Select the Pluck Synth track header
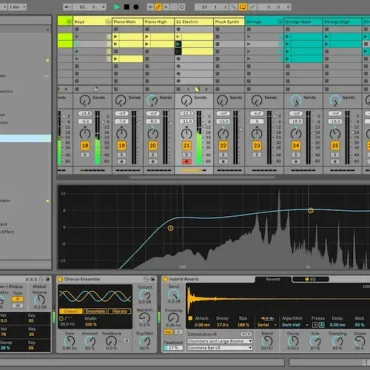This screenshot has height=370, width=370. point(229,22)
